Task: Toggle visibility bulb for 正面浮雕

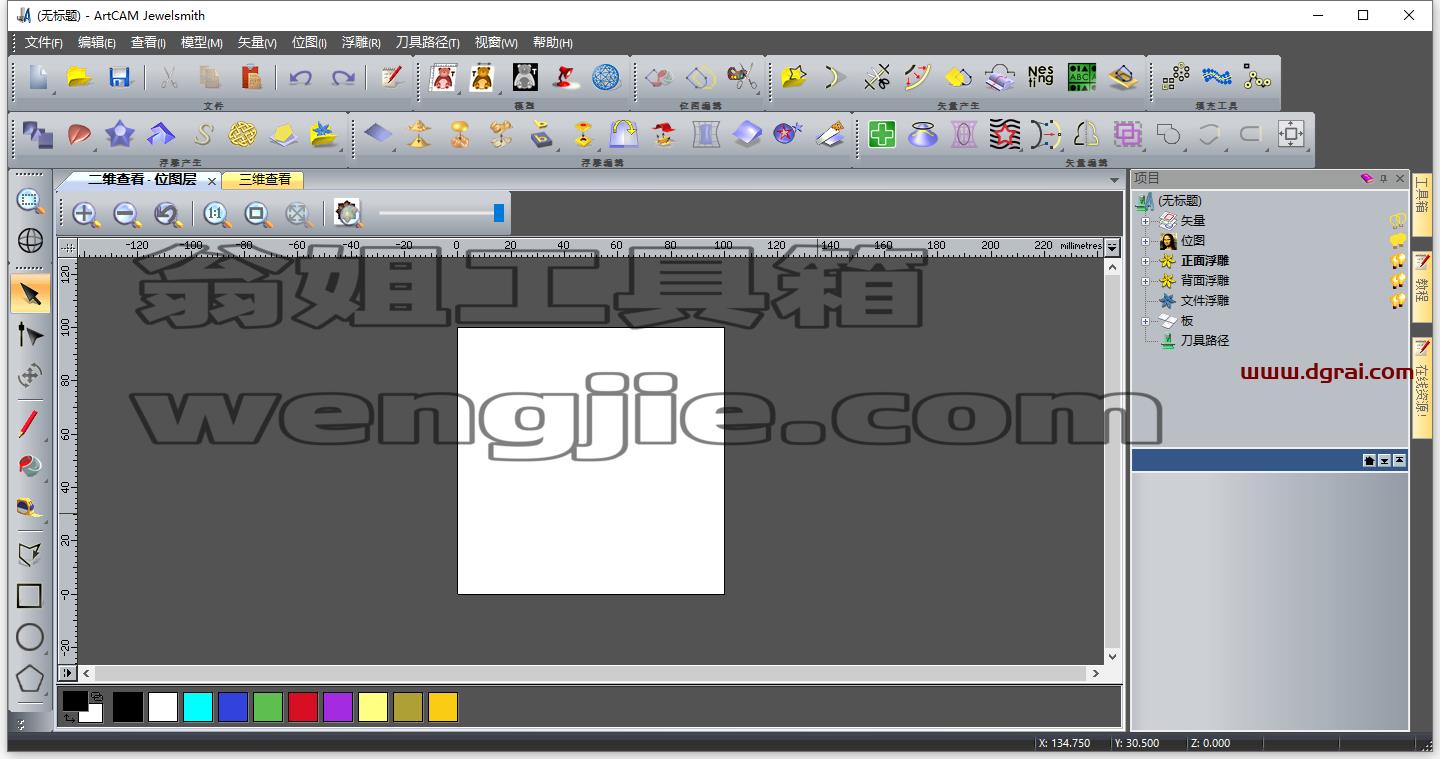Action: [1398, 261]
